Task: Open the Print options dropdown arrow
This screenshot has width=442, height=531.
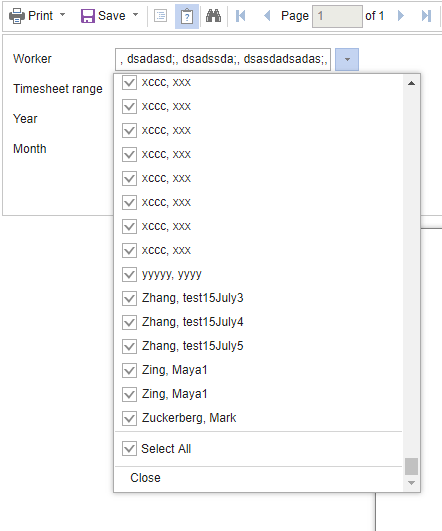Action: click(x=62, y=15)
